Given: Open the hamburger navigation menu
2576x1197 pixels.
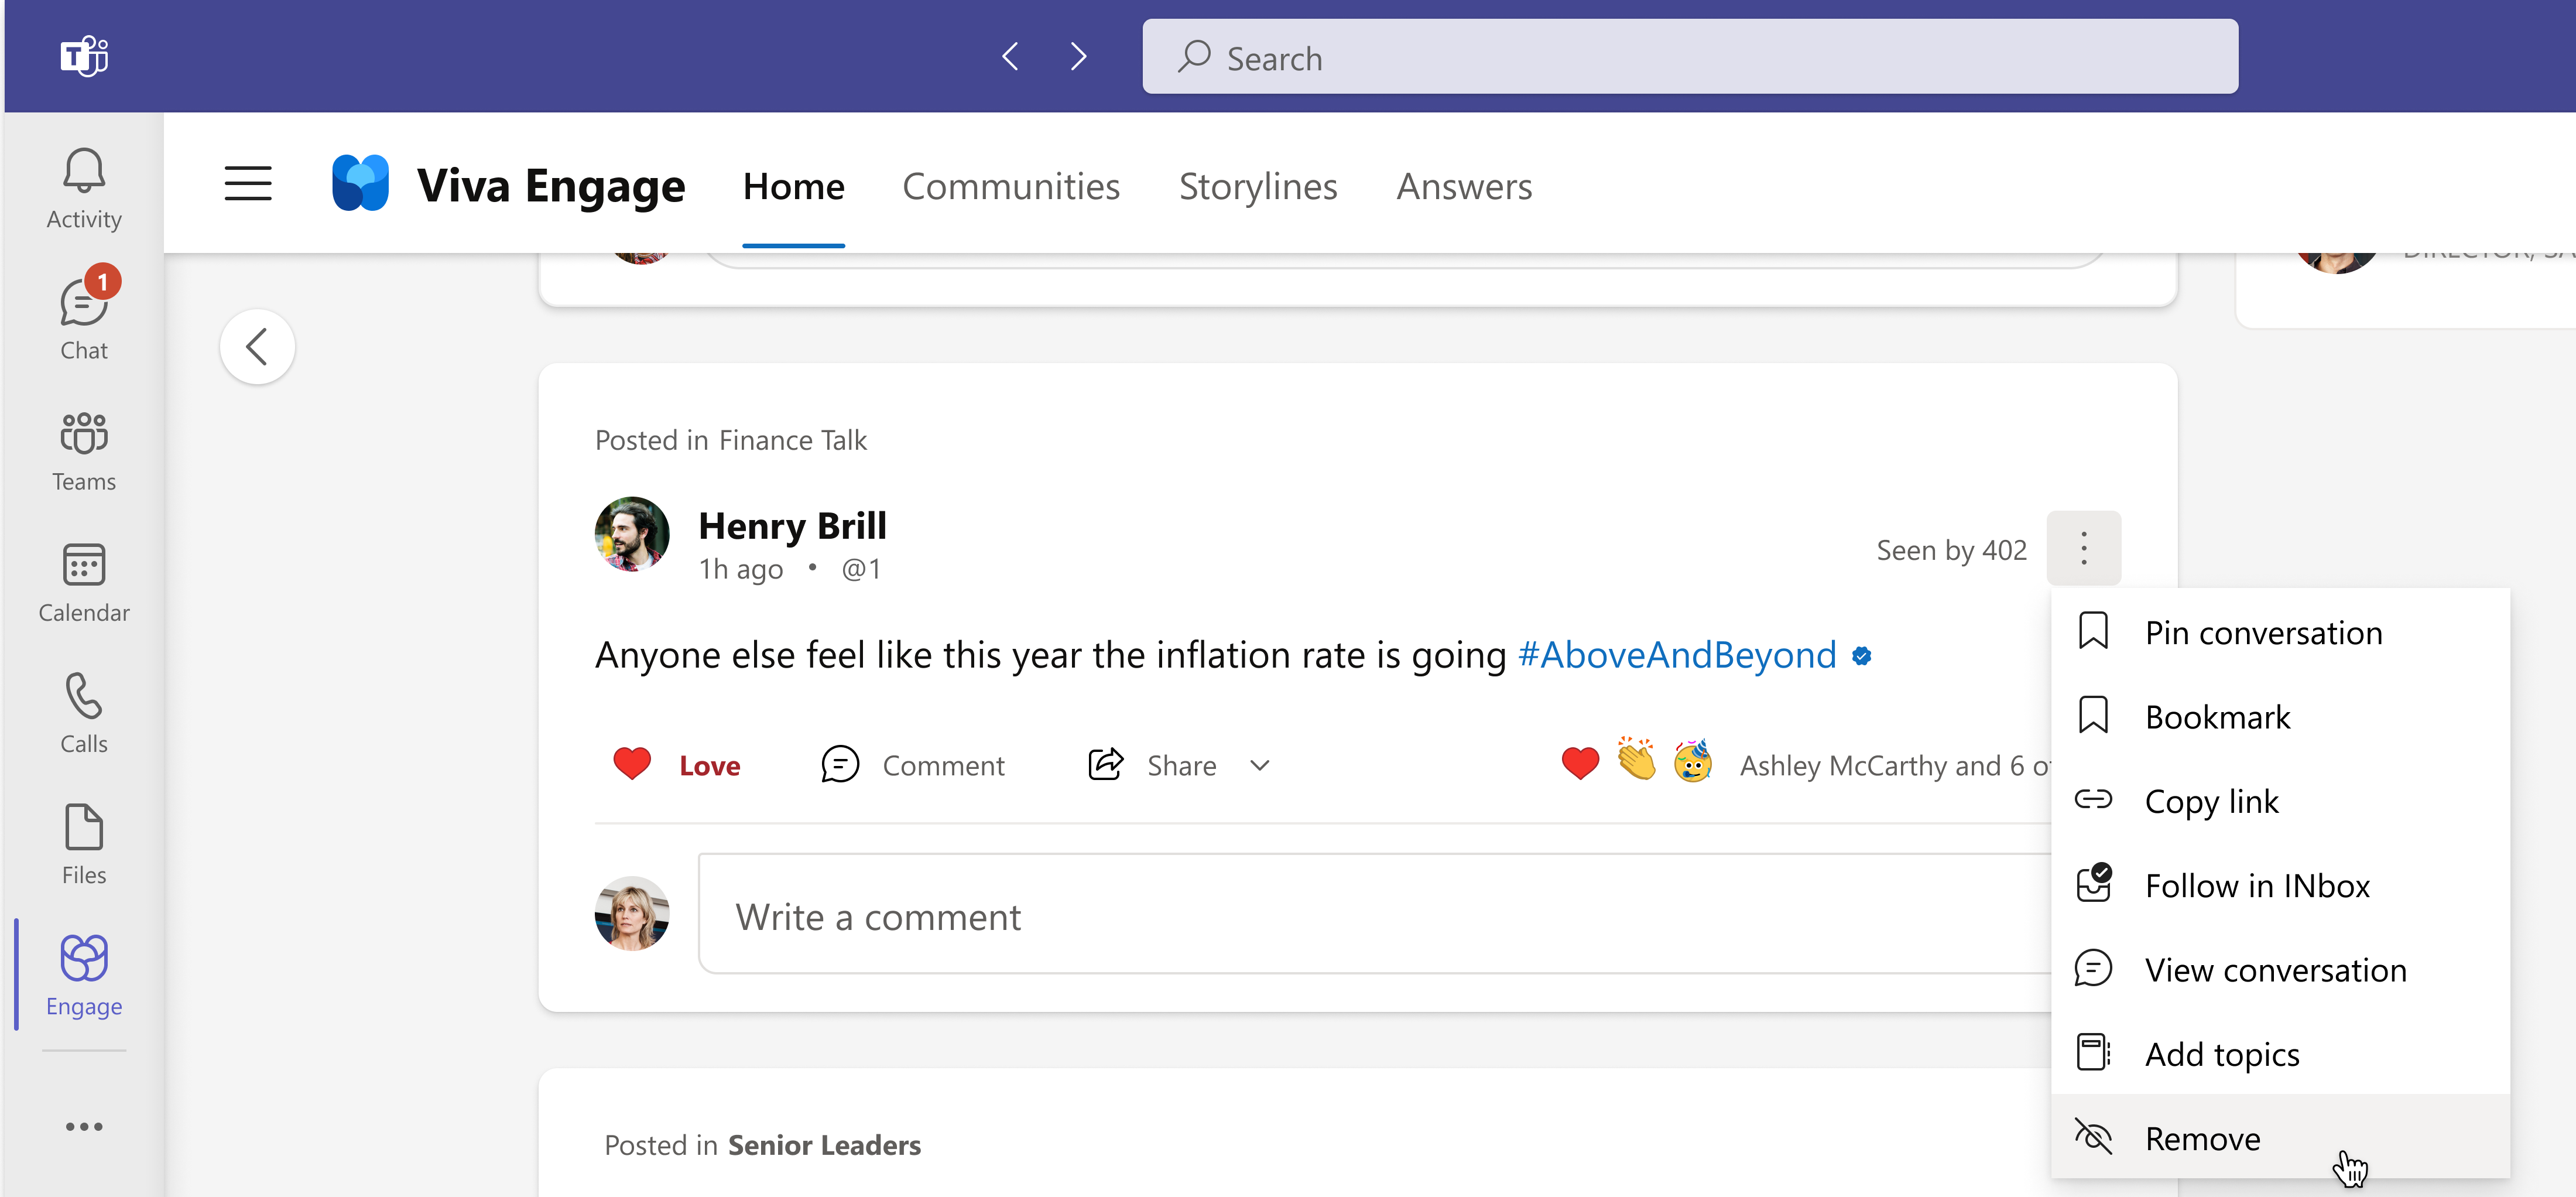Looking at the screenshot, I should click(x=248, y=184).
